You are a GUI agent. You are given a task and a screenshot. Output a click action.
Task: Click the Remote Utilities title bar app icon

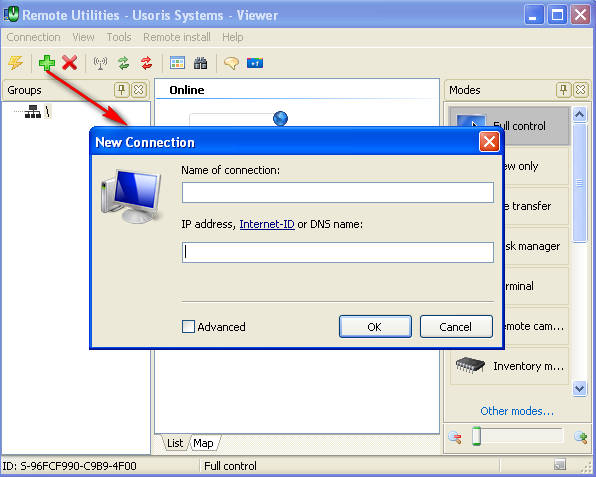[x=11, y=15]
